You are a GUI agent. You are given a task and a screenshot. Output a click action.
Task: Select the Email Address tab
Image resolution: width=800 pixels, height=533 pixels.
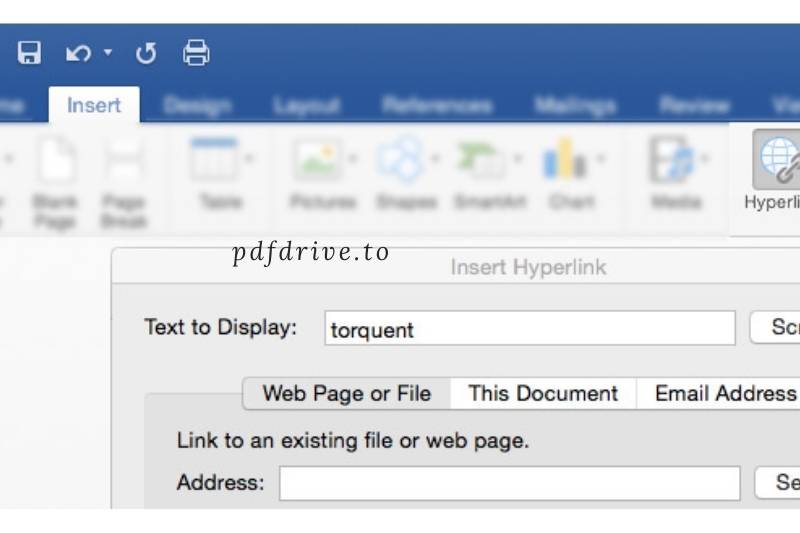[718, 393]
